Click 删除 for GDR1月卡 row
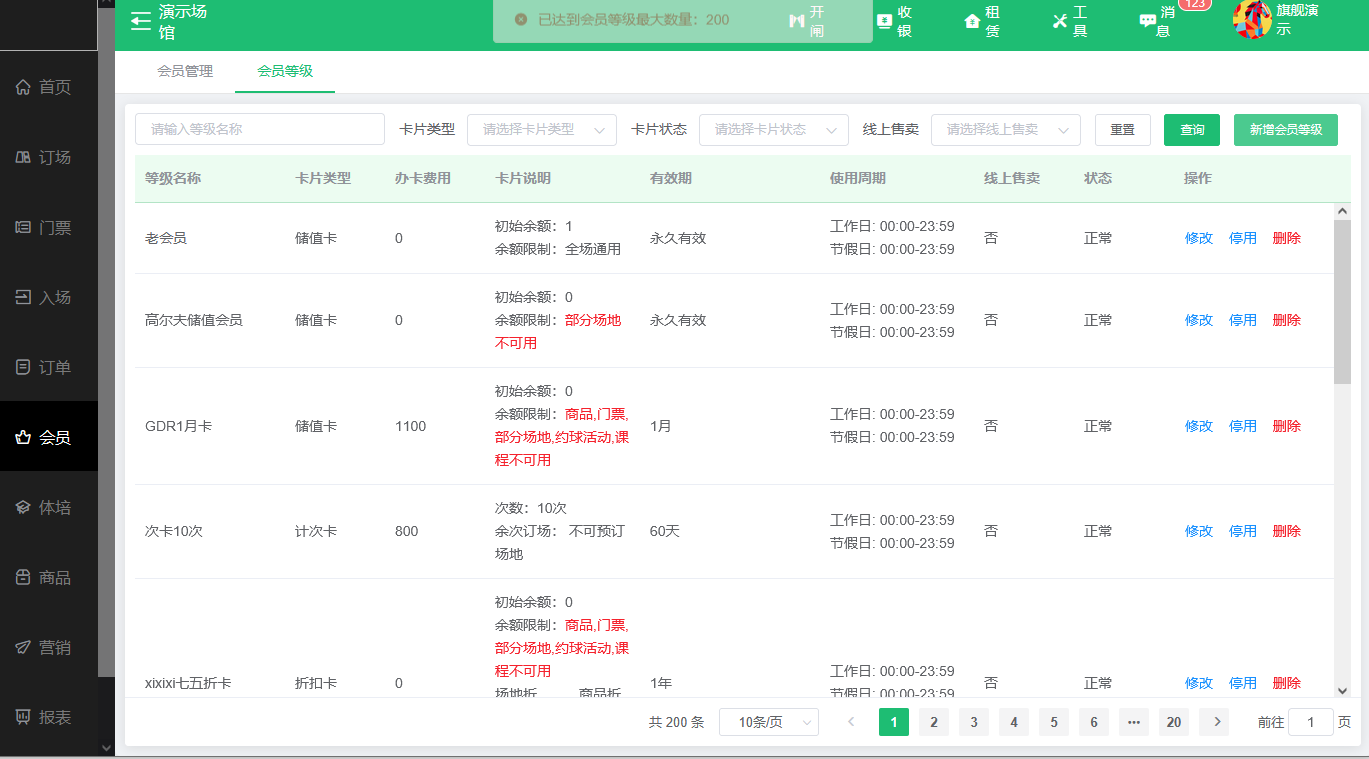The image size is (1369, 759). 1287,426
